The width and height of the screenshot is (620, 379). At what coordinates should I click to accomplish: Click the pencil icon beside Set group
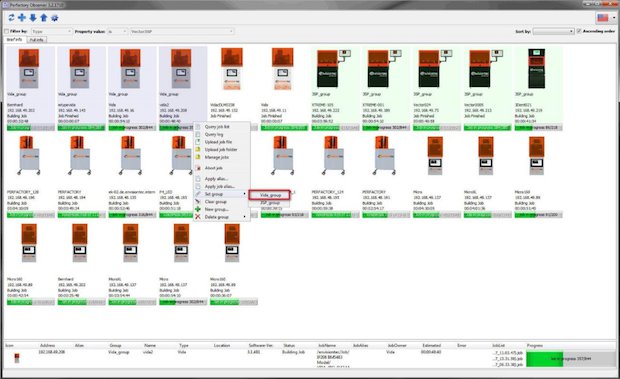198,194
